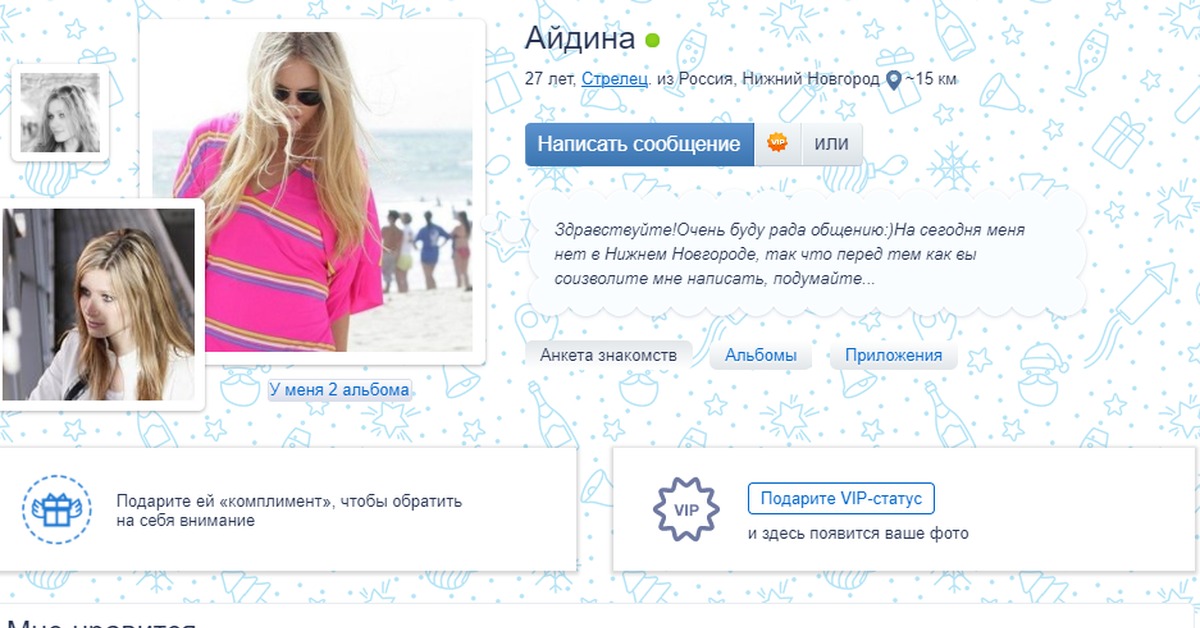Open the lower-left photo of woman in white
The height and width of the screenshot is (628, 1200).
99,304
